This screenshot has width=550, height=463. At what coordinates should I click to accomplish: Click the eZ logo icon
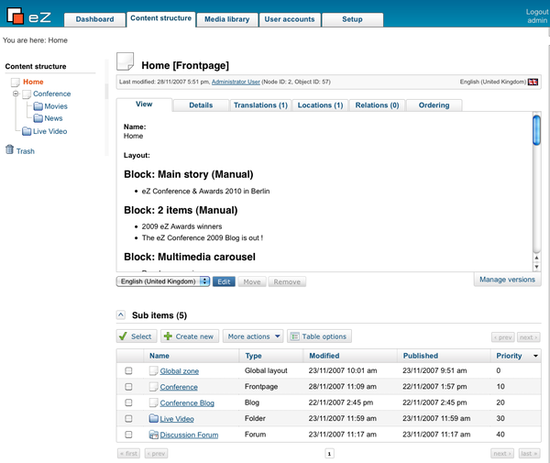(x=15, y=16)
